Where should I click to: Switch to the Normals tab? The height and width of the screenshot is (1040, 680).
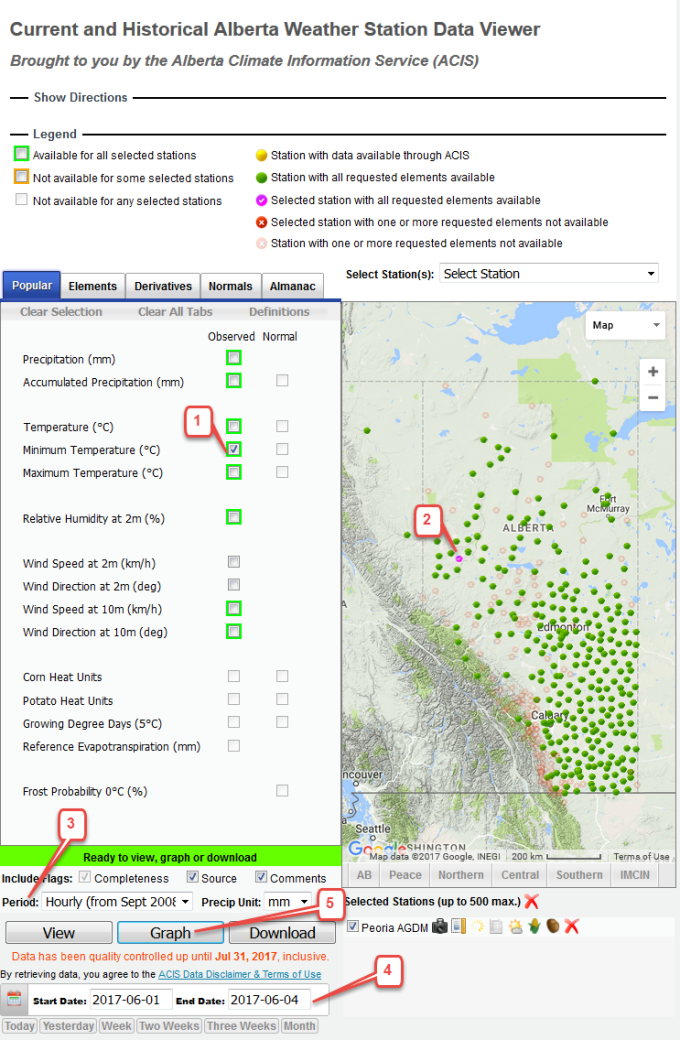coord(230,287)
